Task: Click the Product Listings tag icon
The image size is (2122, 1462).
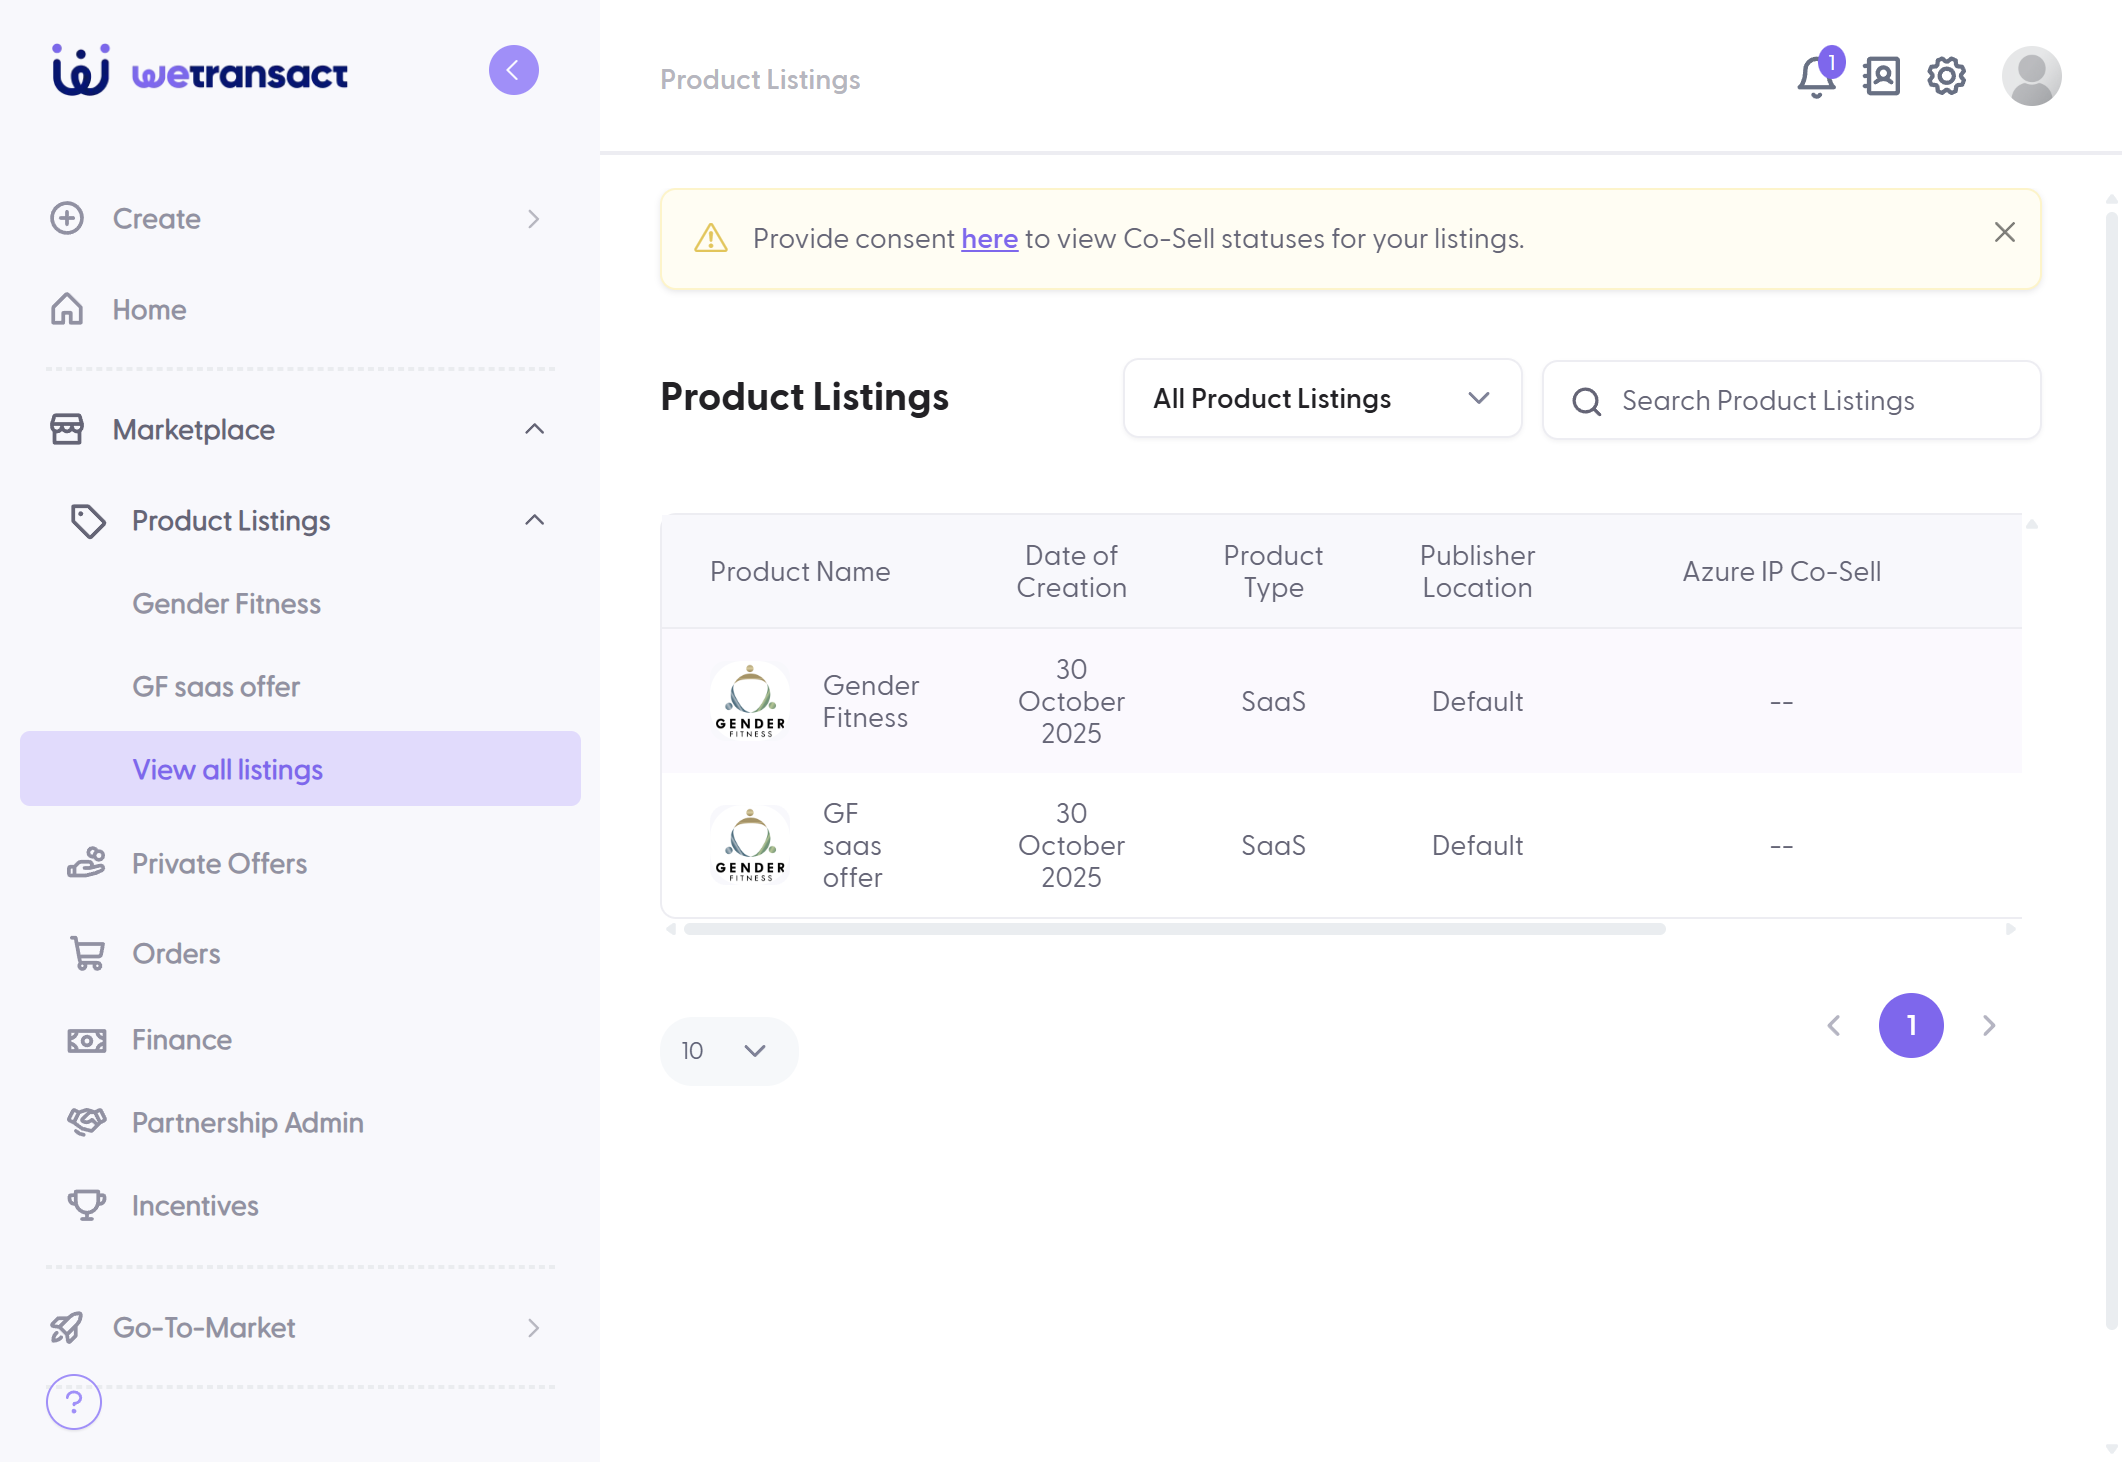Action: tap(88, 521)
